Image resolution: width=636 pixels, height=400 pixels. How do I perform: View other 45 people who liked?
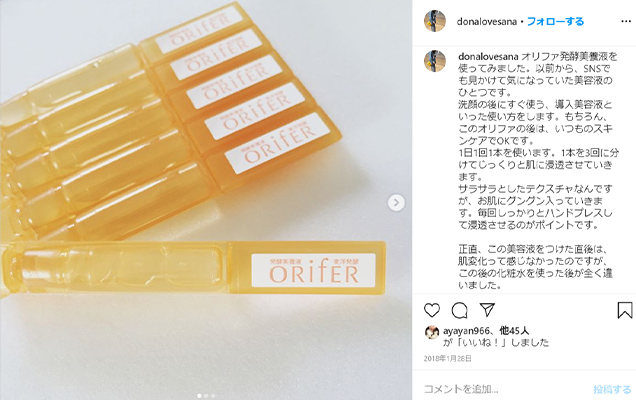[x=514, y=331]
